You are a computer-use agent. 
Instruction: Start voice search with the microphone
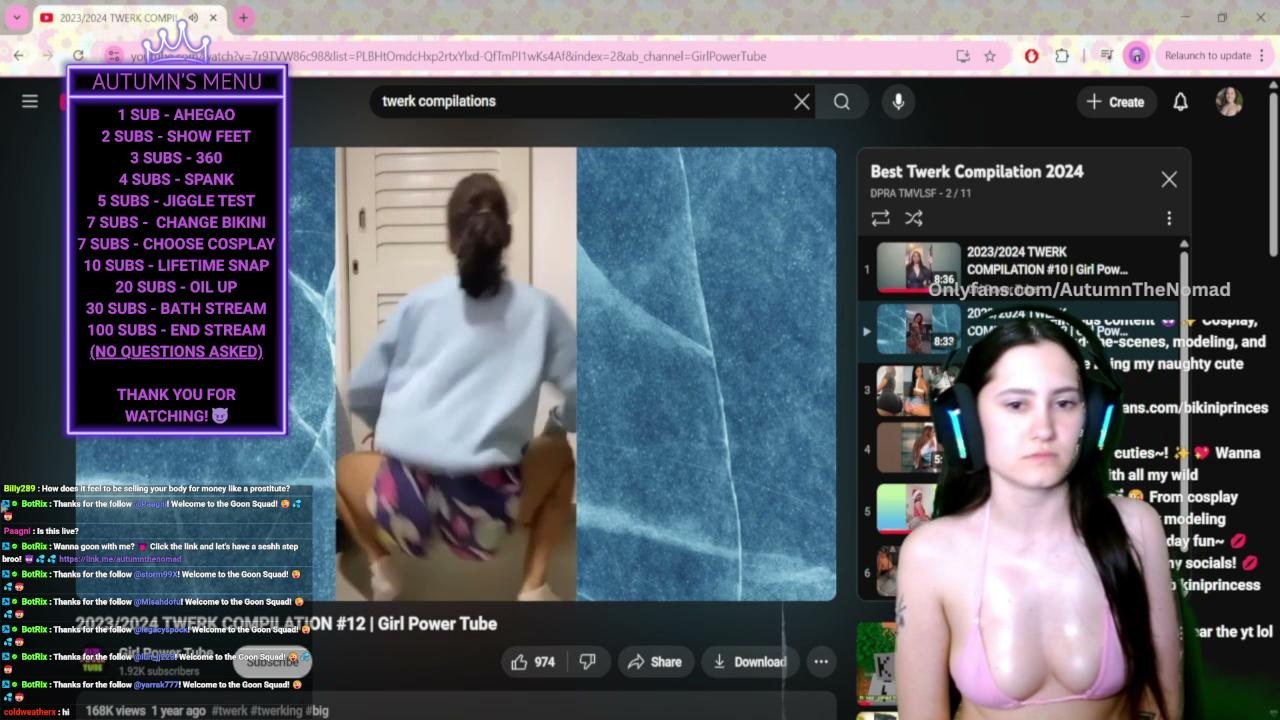898,101
